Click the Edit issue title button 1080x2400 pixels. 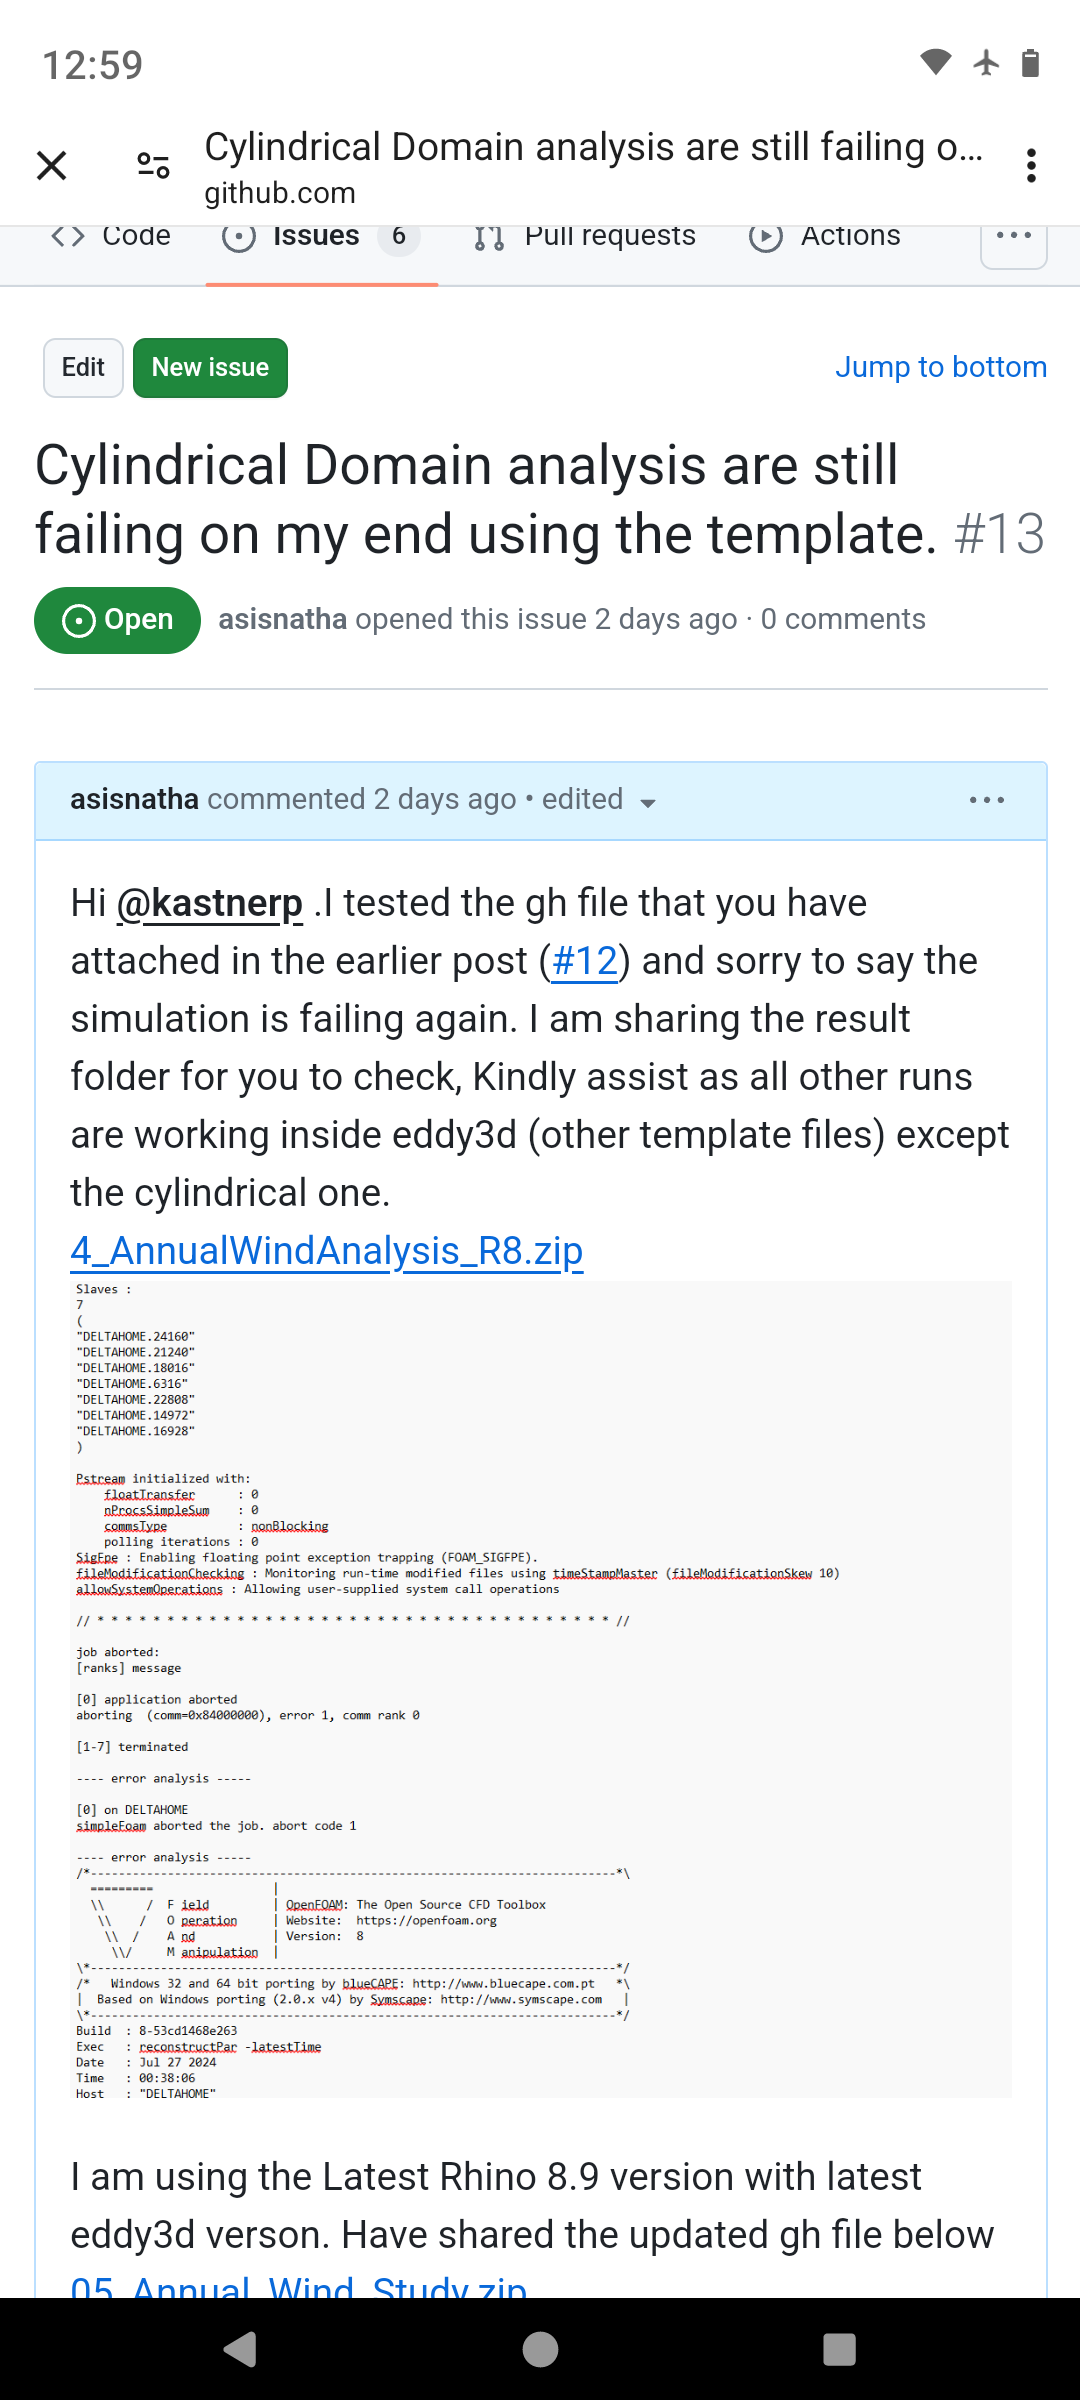(83, 368)
